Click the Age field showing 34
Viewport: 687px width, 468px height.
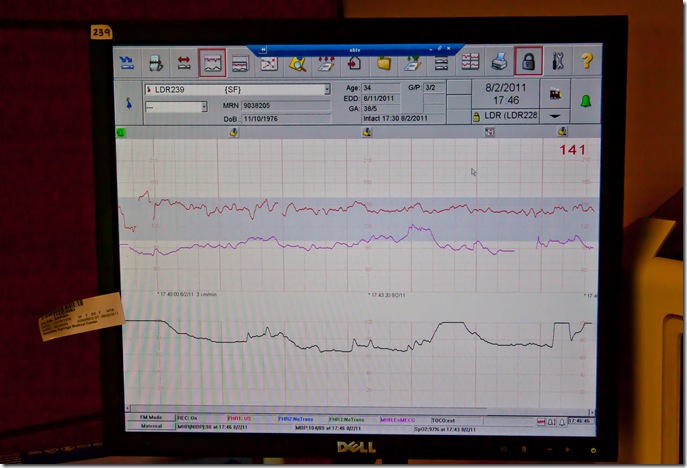pos(380,88)
